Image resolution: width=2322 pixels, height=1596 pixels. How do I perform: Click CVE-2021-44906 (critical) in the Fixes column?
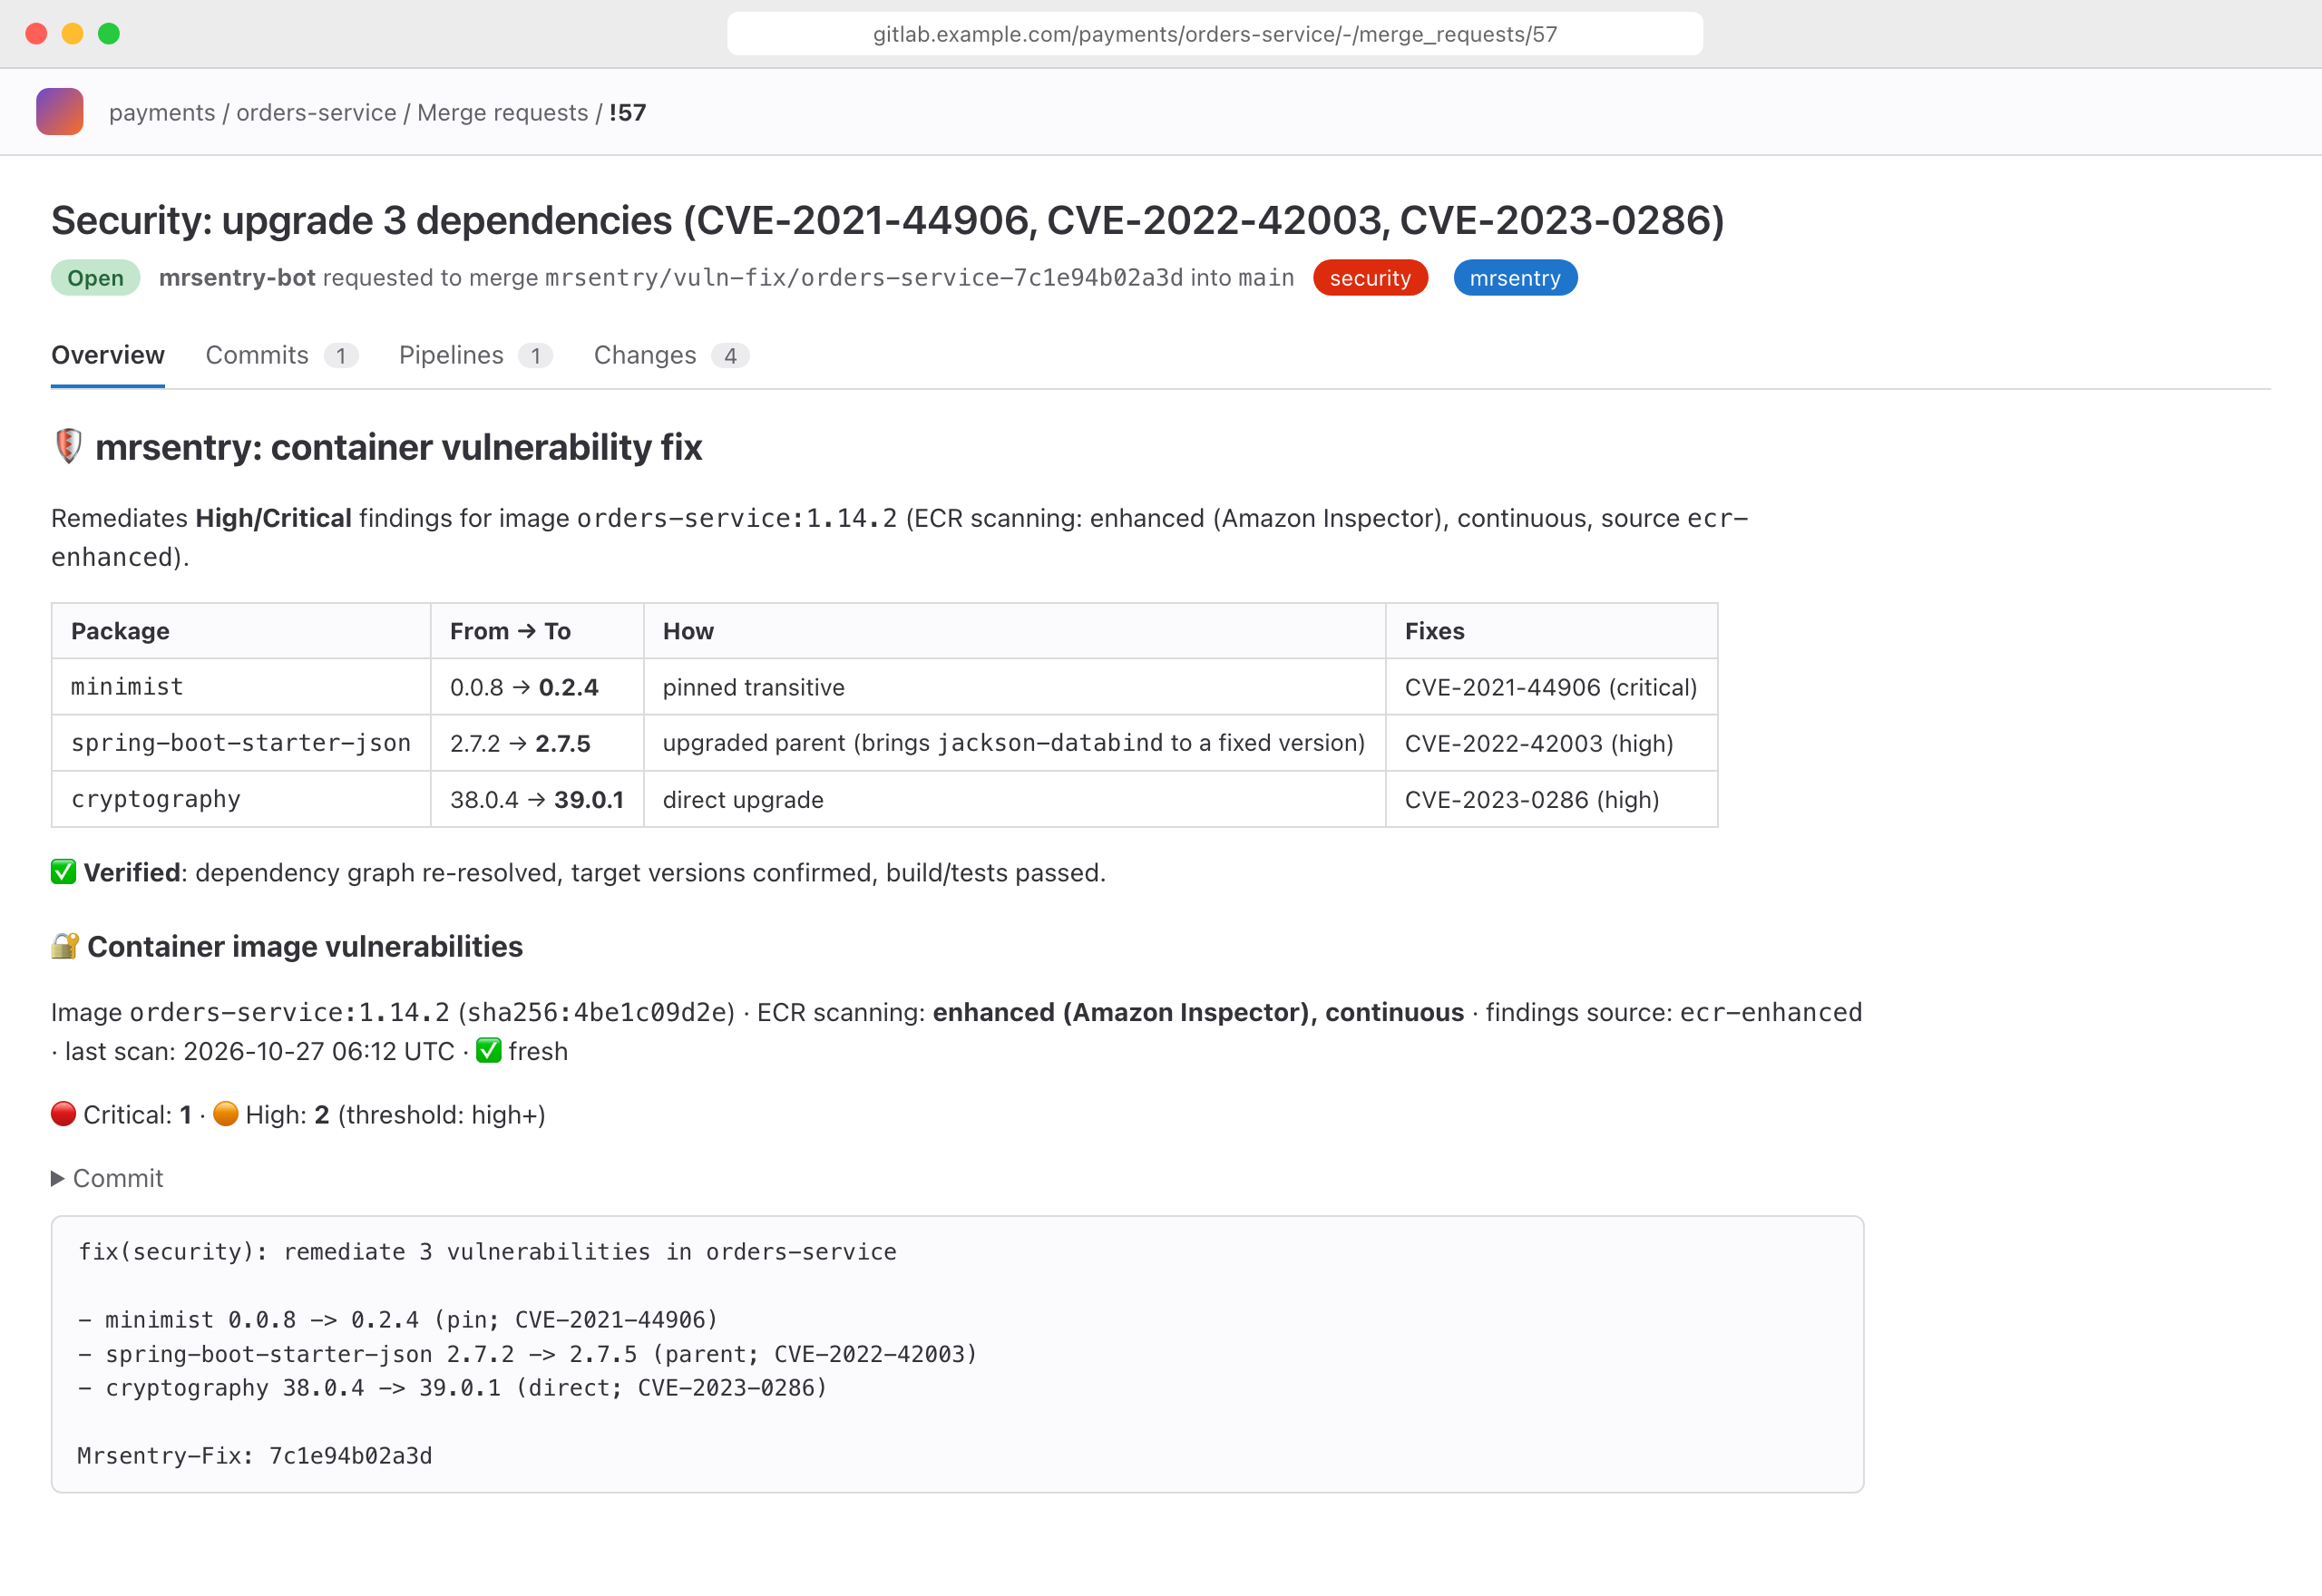1551,686
